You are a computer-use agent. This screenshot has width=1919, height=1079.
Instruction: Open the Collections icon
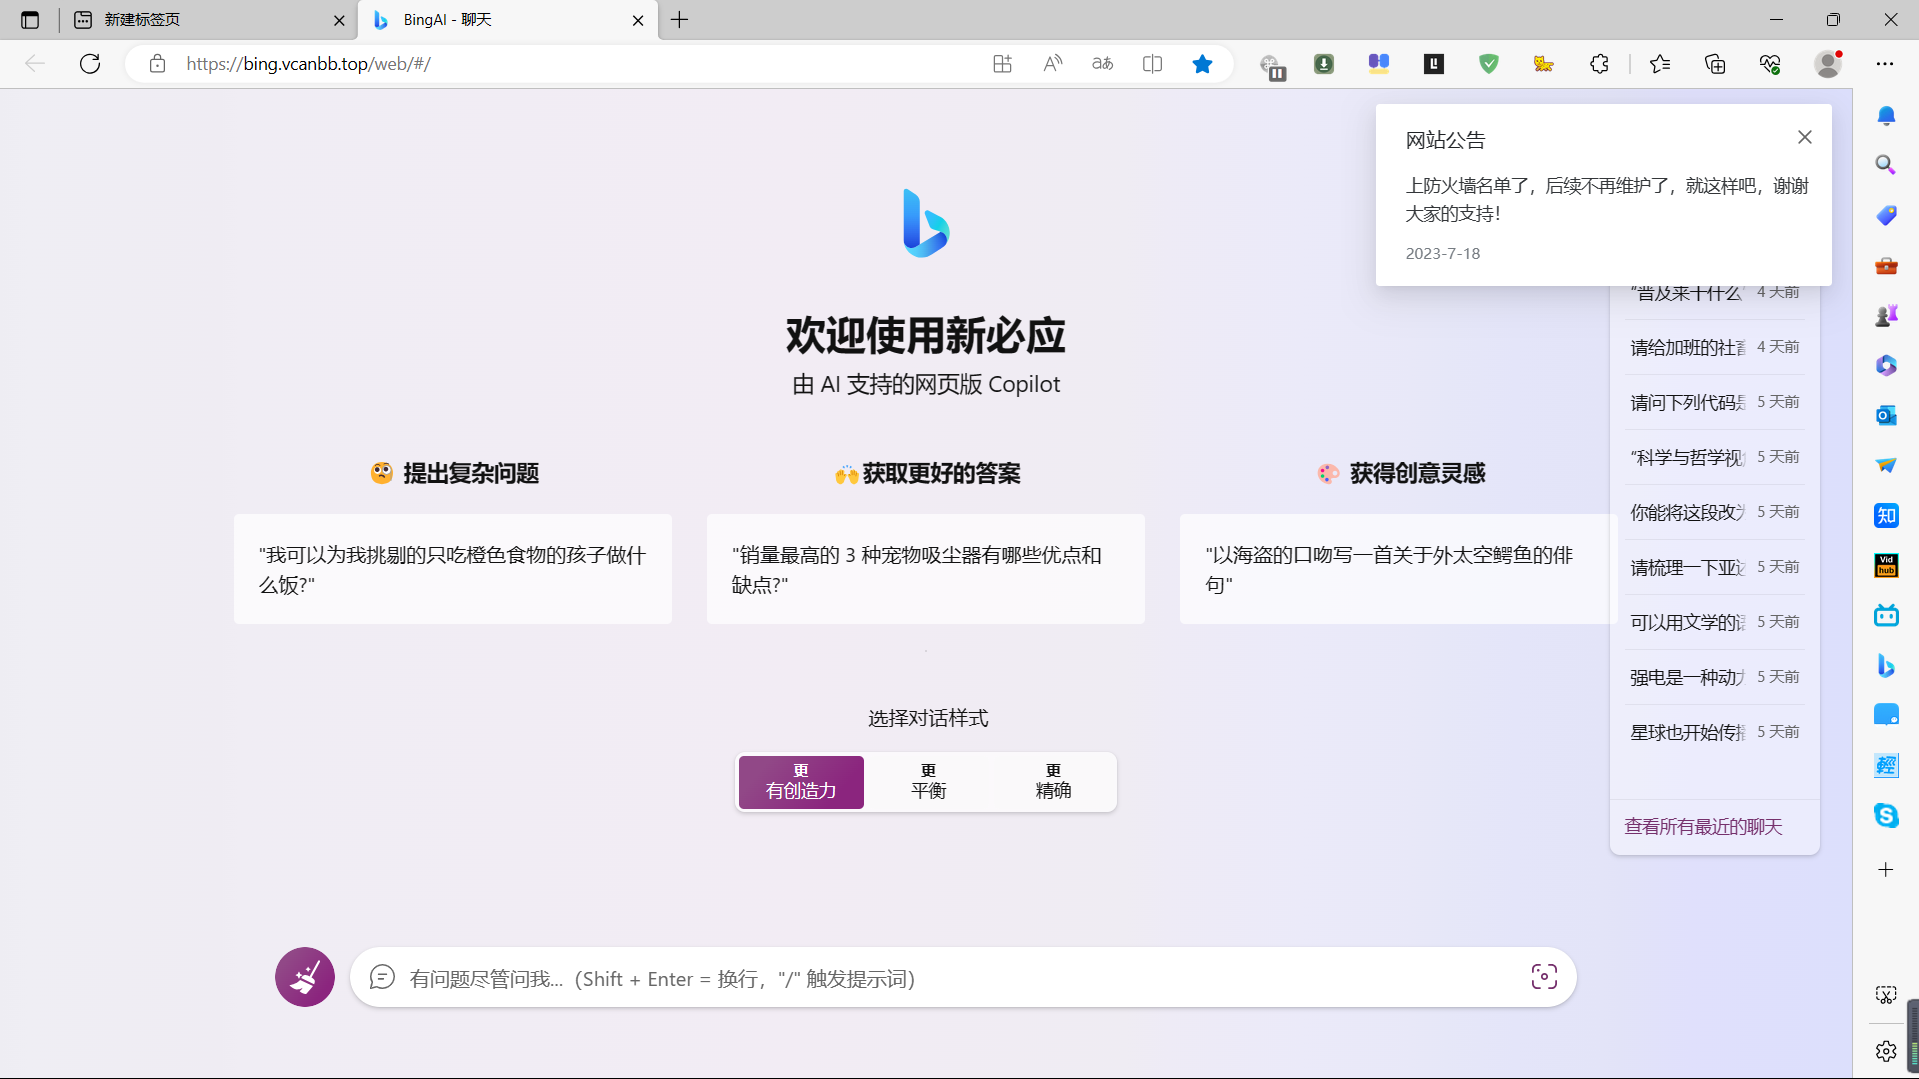(1715, 64)
